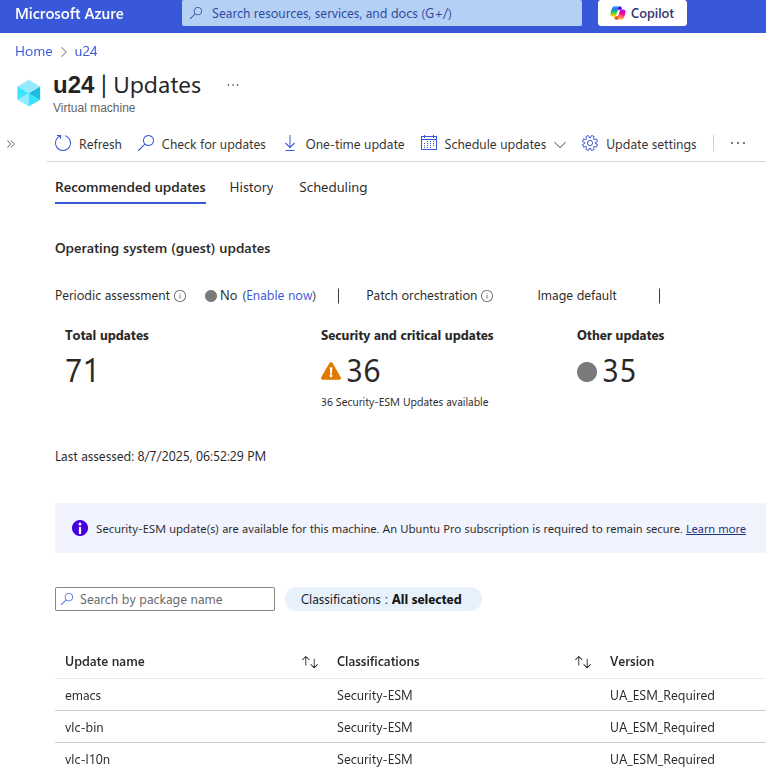
Task: Click the orange warning icon beside 36
Action: [x=330, y=371]
